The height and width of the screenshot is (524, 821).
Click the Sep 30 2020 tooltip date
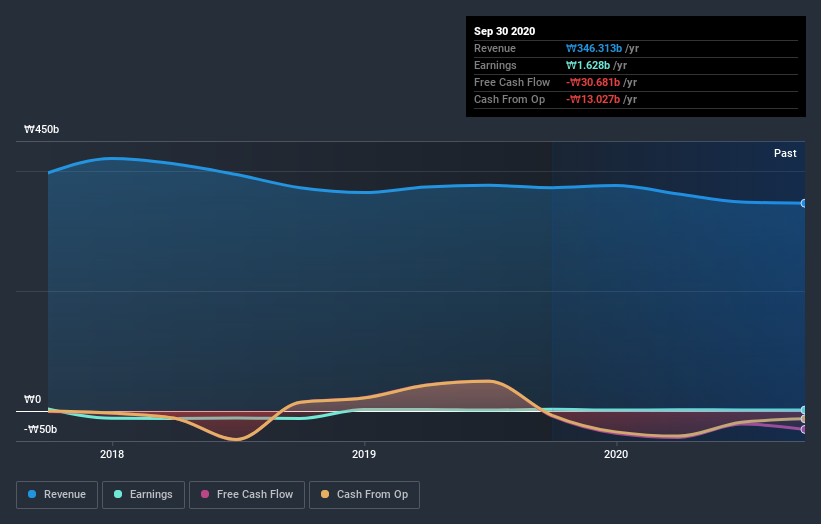point(504,31)
